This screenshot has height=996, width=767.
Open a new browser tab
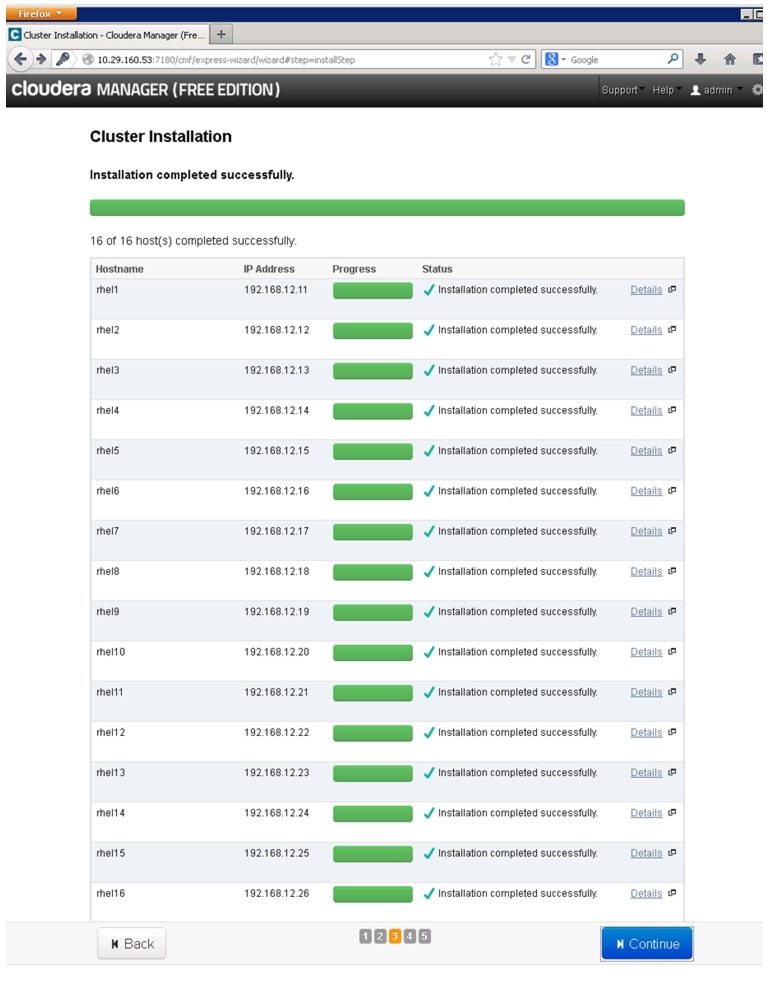point(221,35)
